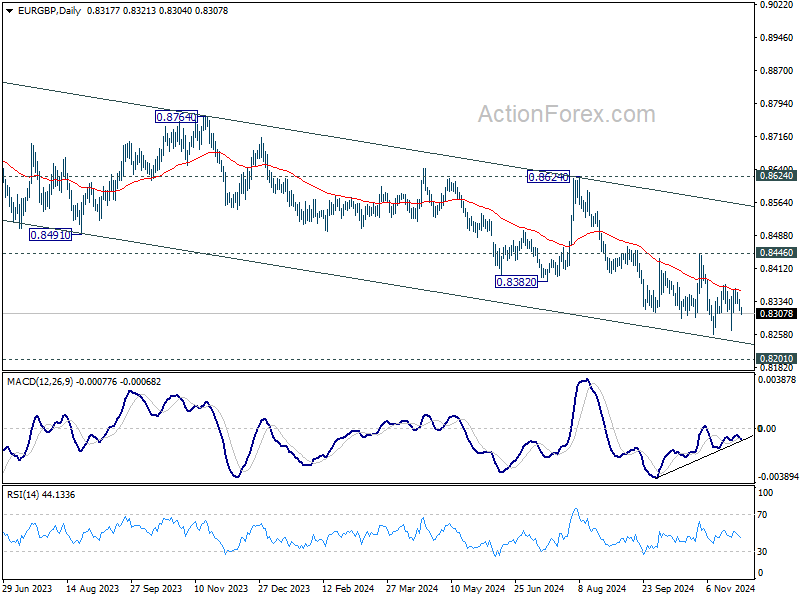Click the 0.88700 price axis value
Viewport: 800px width, 600px height.
pos(777,71)
